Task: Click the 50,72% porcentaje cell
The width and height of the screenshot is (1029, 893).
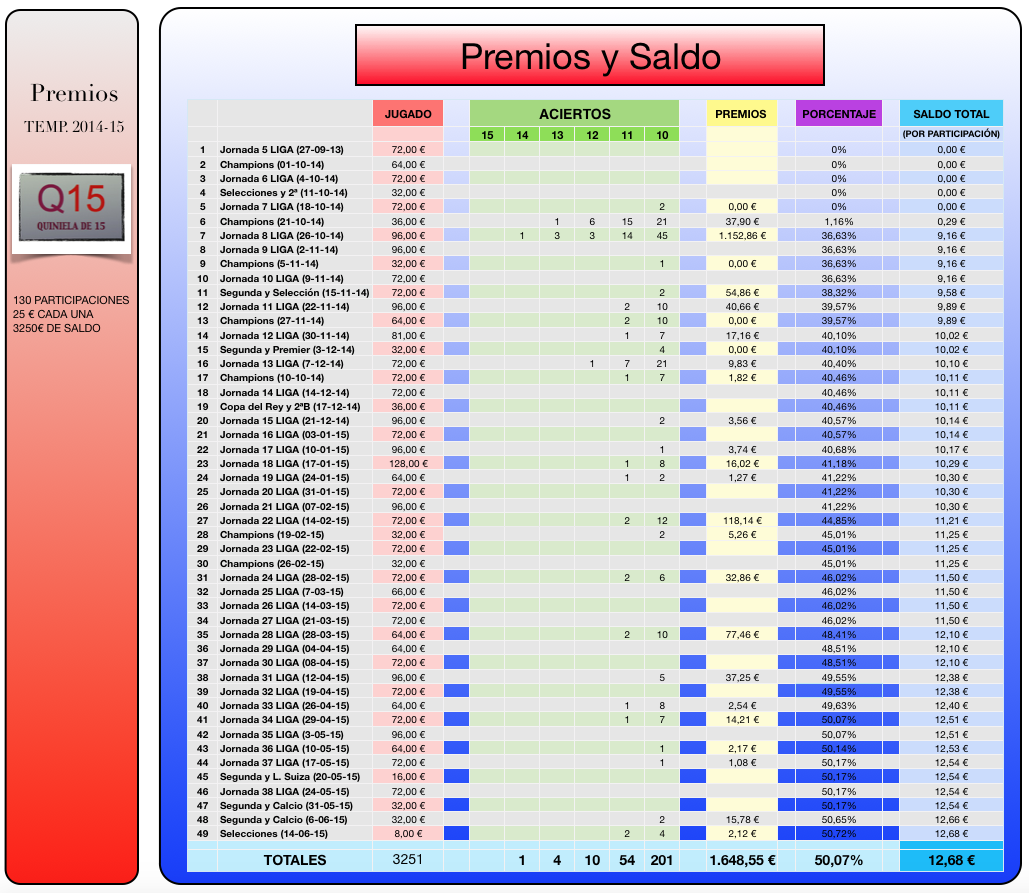Action: (839, 834)
